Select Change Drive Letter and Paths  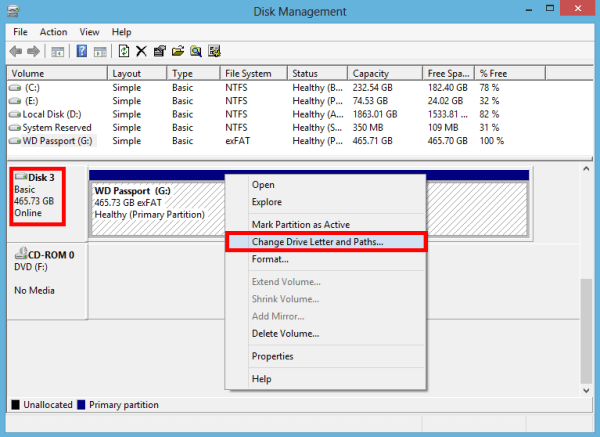click(326, 241)
